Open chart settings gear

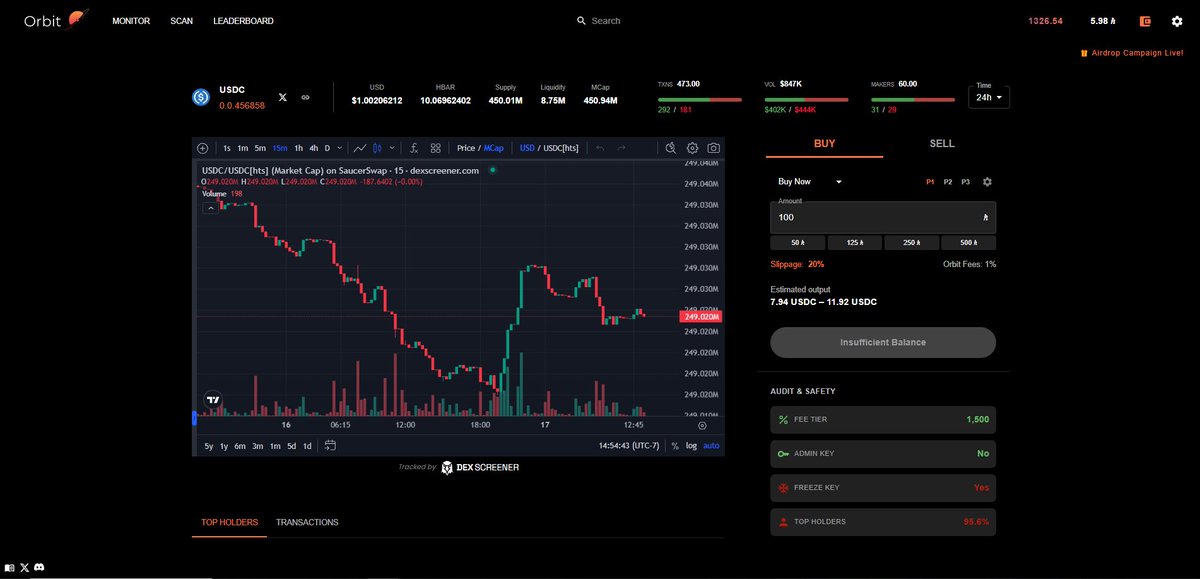coord(692,148)
